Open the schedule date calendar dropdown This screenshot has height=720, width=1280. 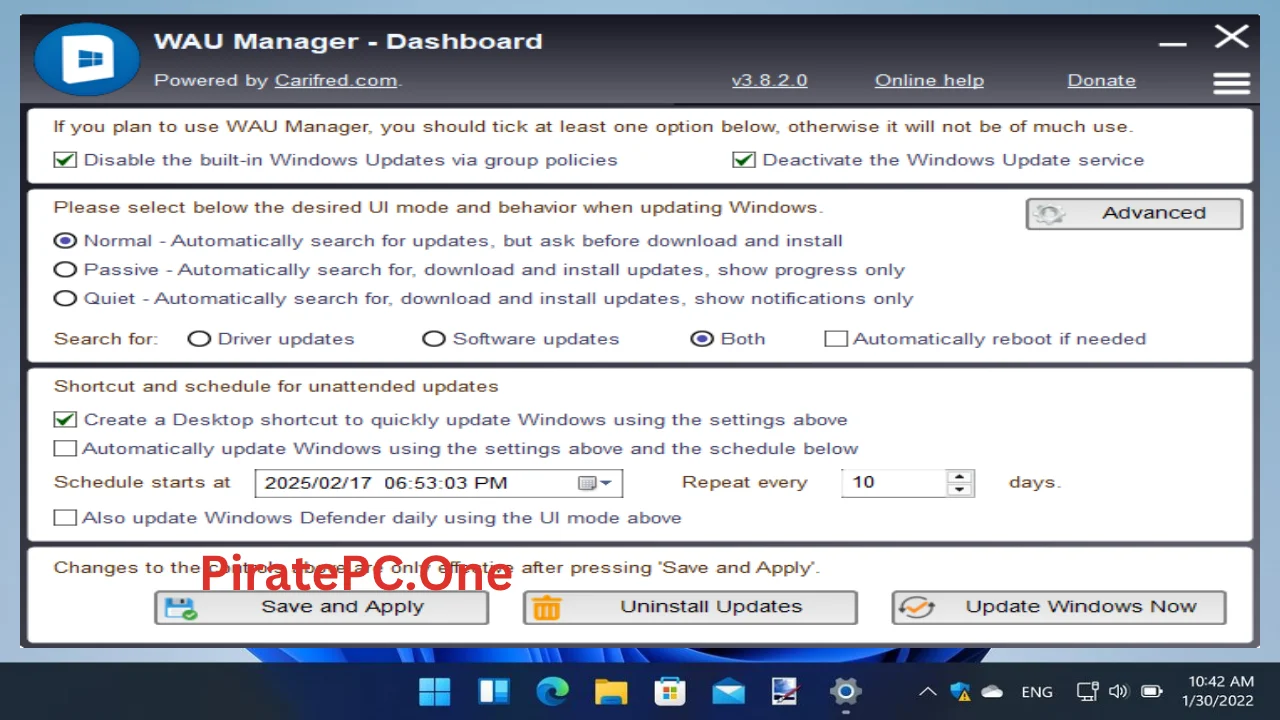[x=595, y=483]
